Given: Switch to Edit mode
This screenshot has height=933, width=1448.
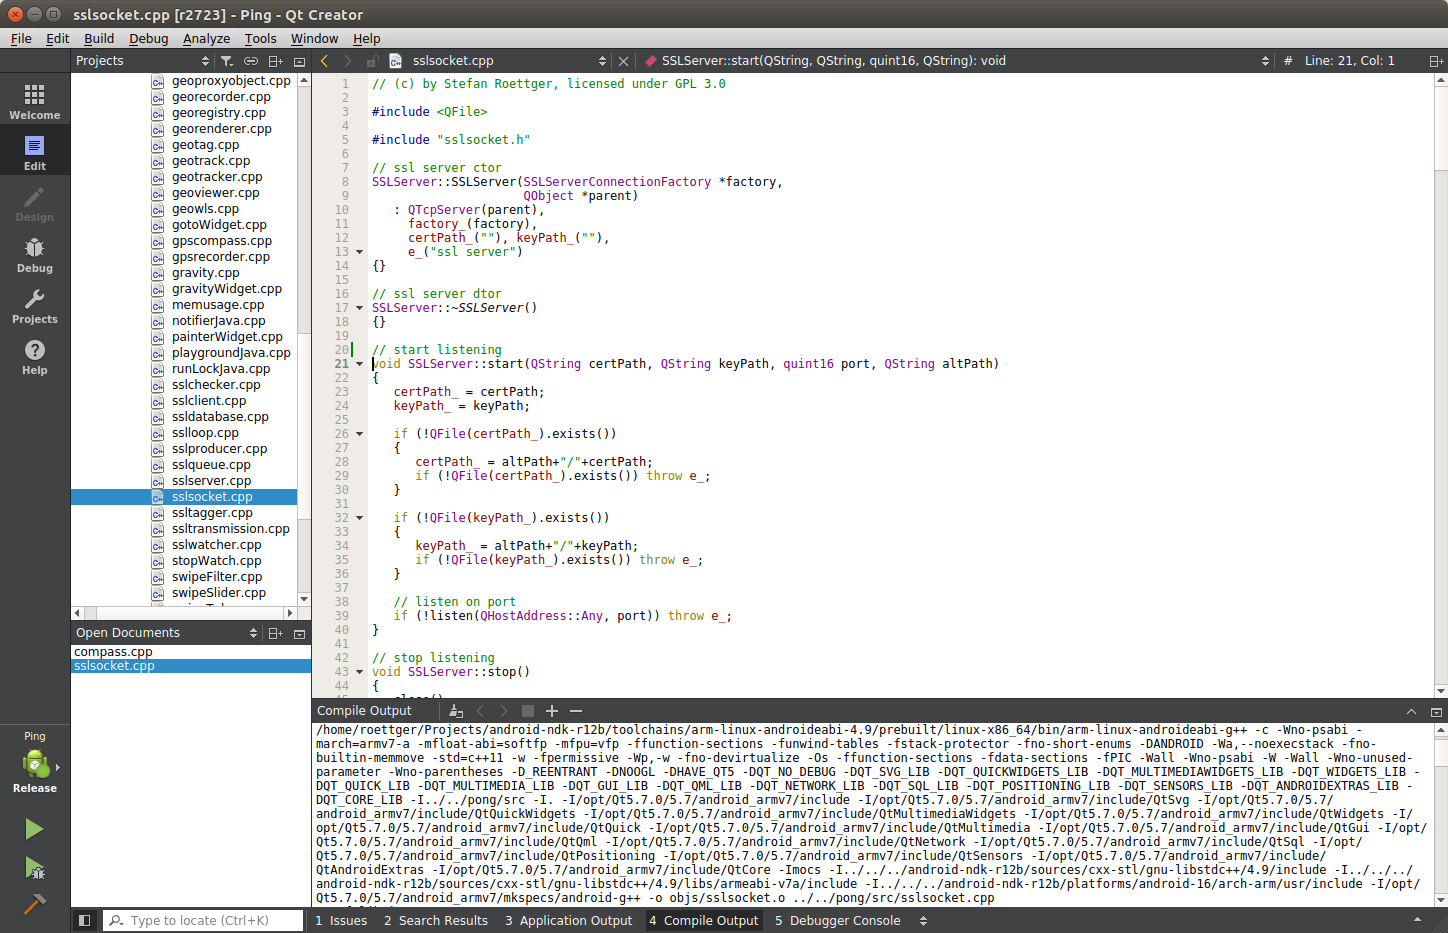Looking at the screenshot, I should click(35, 153).
